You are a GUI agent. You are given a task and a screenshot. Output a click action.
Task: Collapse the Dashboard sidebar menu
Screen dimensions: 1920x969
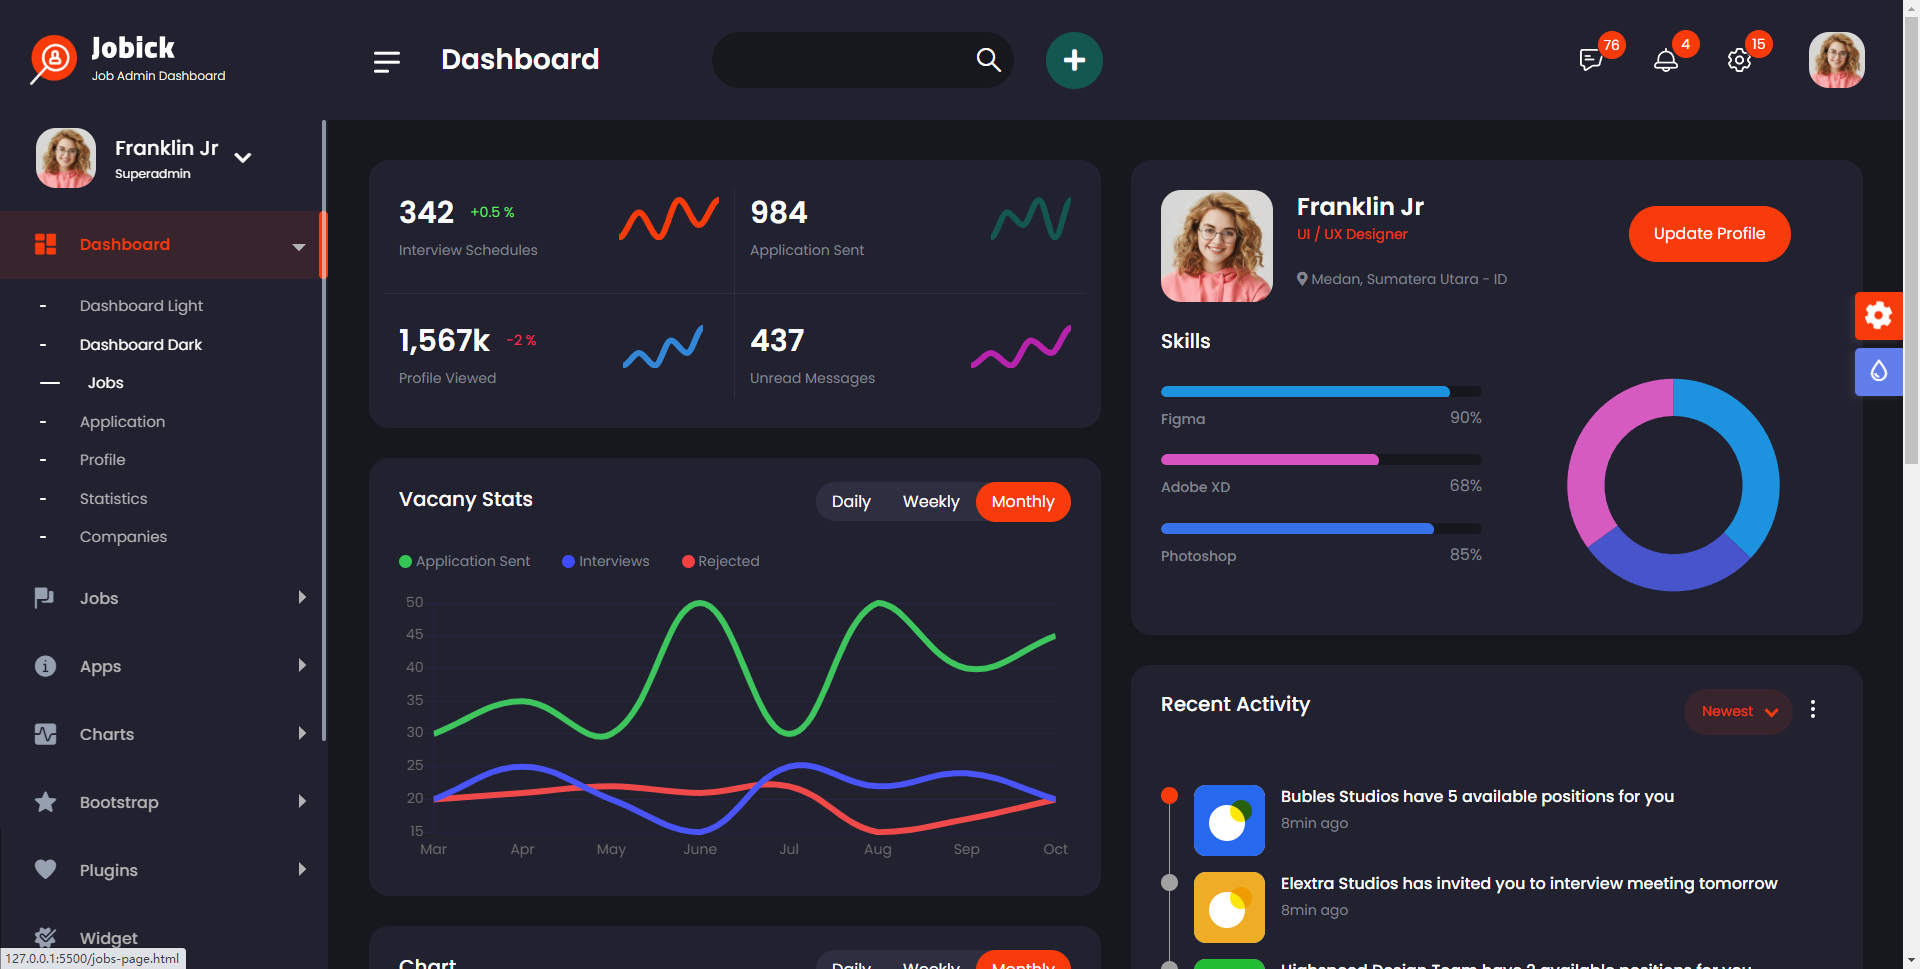coord(299,246)
